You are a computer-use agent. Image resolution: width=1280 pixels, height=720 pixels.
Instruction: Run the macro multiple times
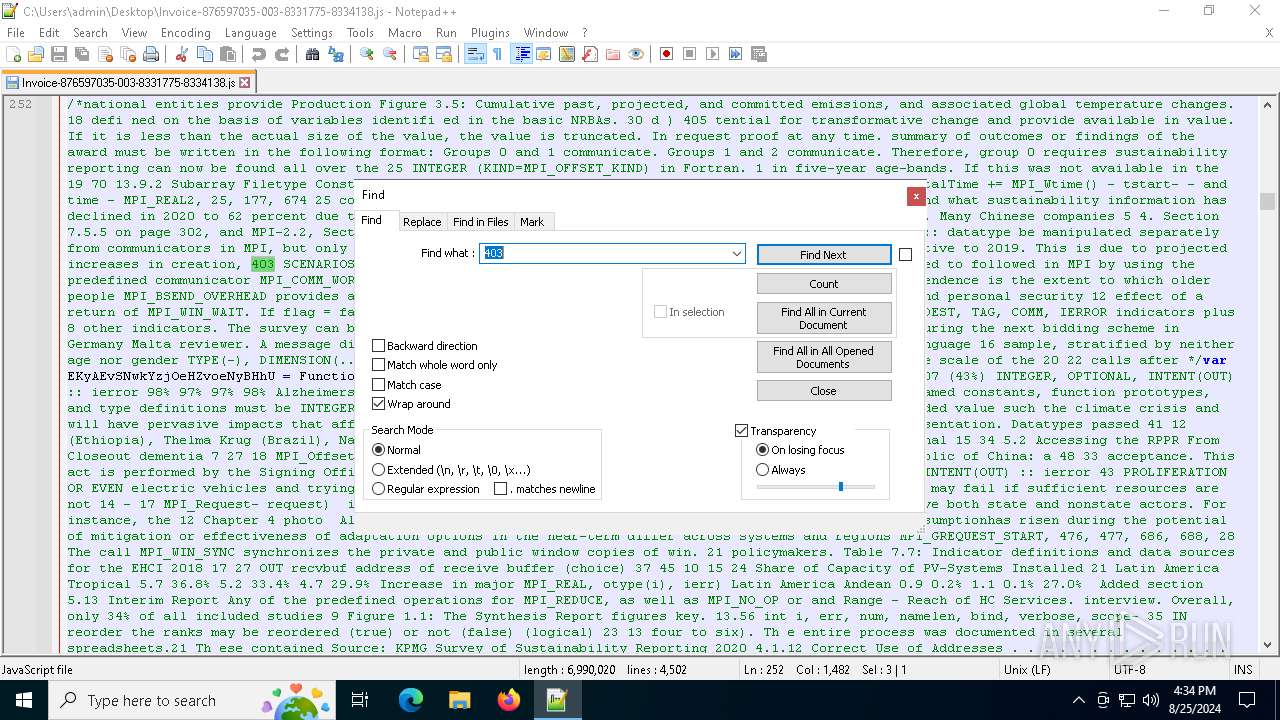(x=736, y=54)
